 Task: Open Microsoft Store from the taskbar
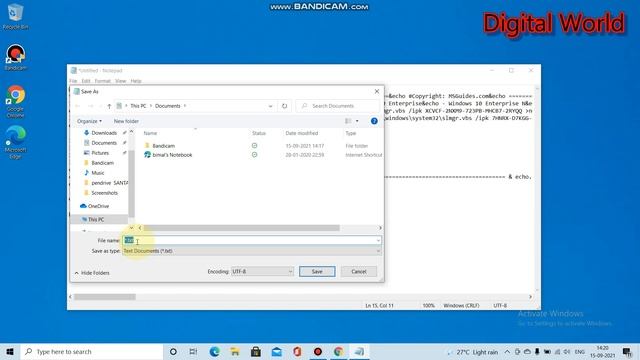pyautogui.click(x=256, y=351)
